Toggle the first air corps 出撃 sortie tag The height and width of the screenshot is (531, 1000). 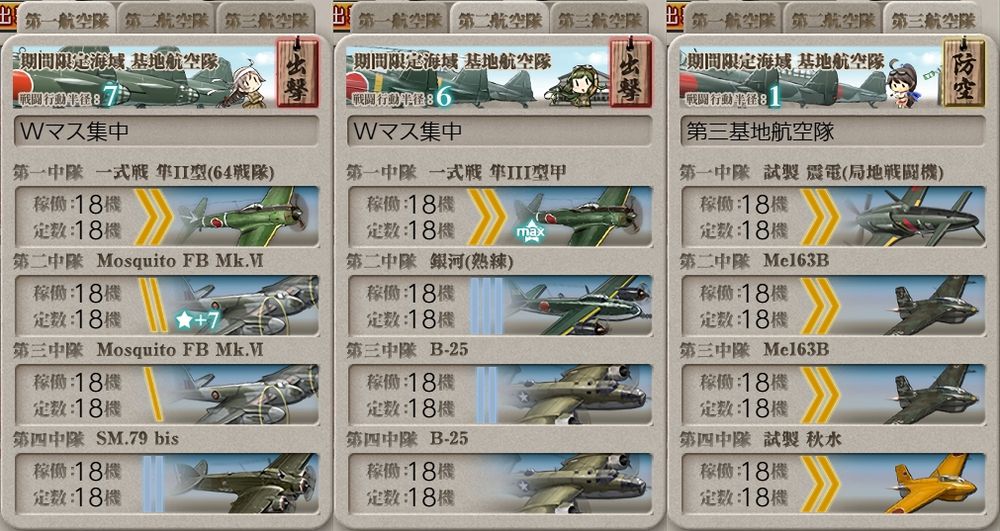pyautogui.click(x=297, y=73)
